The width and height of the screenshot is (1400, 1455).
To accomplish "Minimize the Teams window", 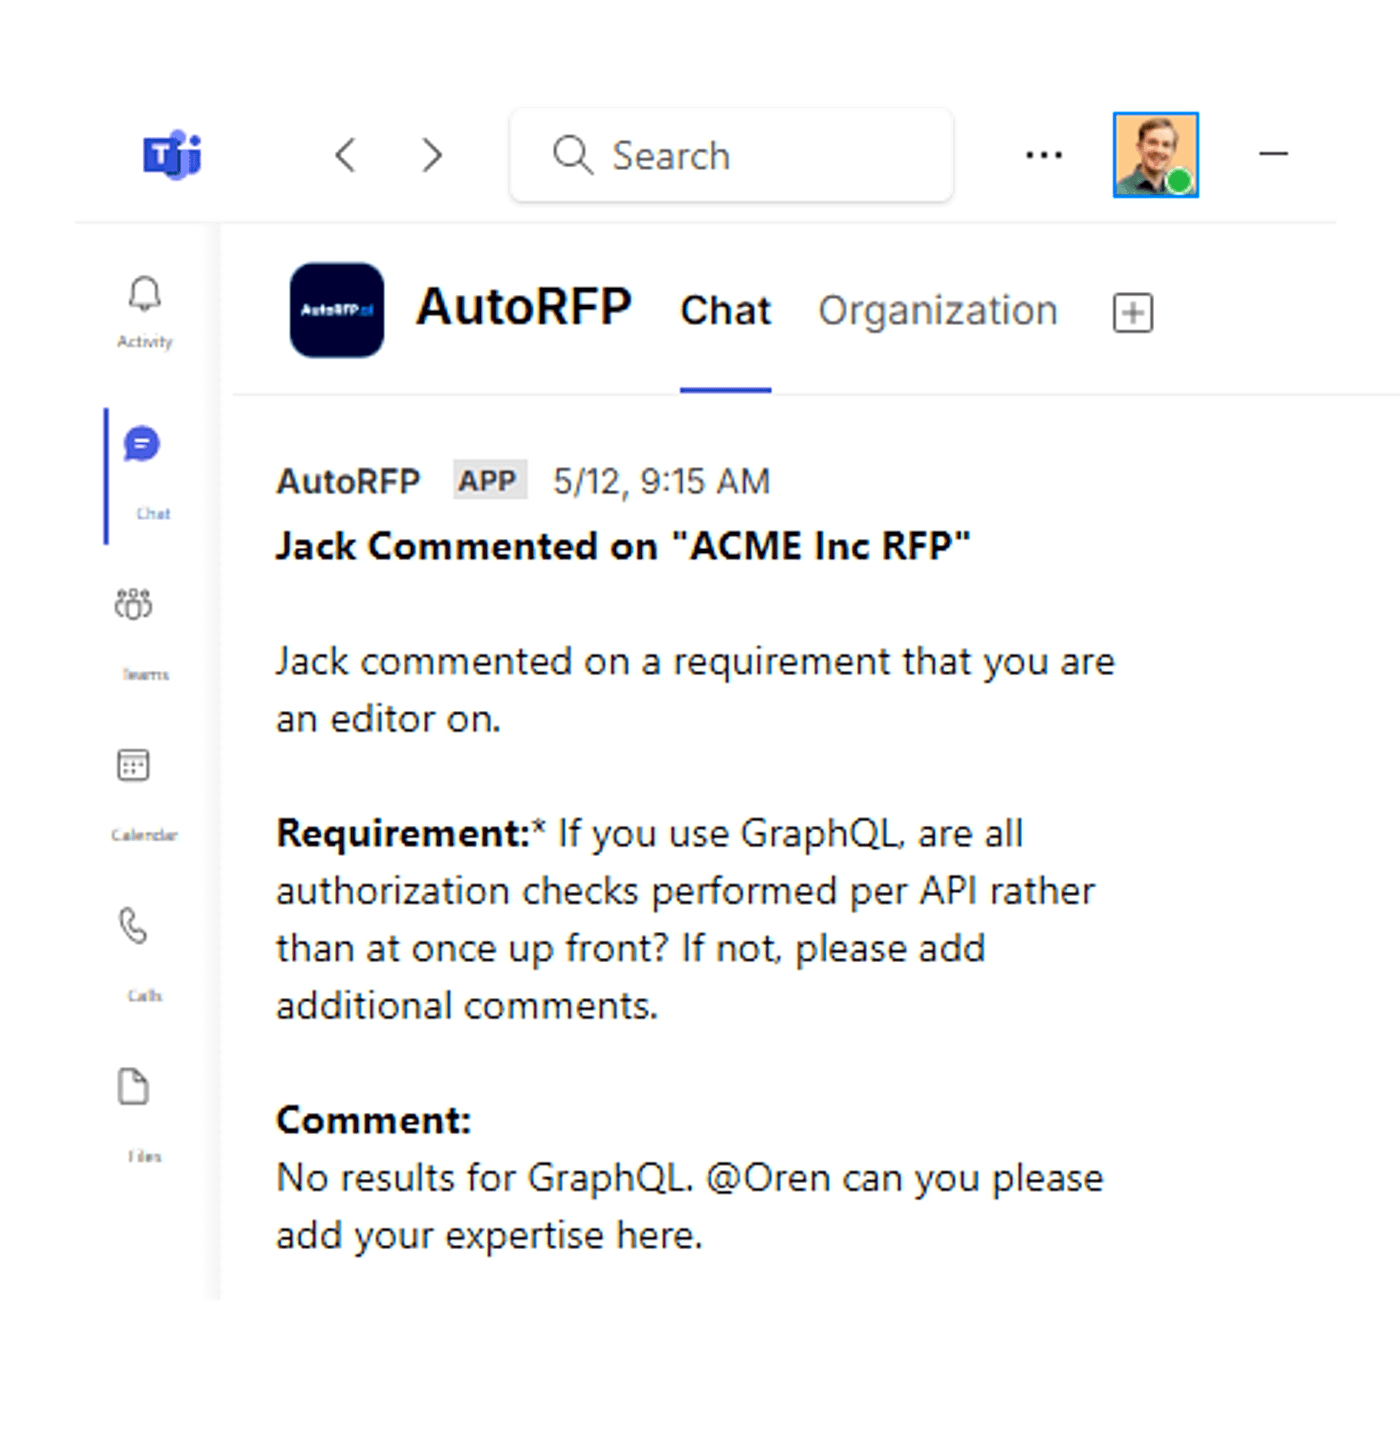I will point(1273,154).
